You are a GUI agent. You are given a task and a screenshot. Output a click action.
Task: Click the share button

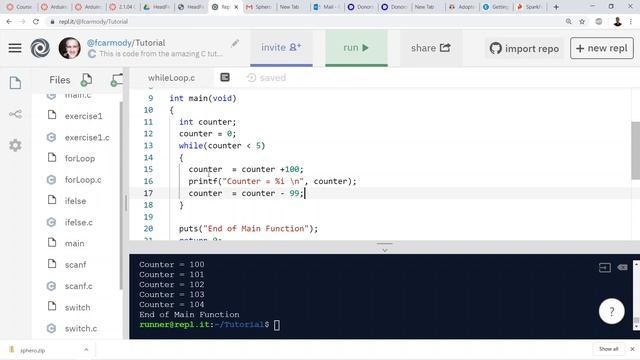pyautogui.click(x=431, y=48)
